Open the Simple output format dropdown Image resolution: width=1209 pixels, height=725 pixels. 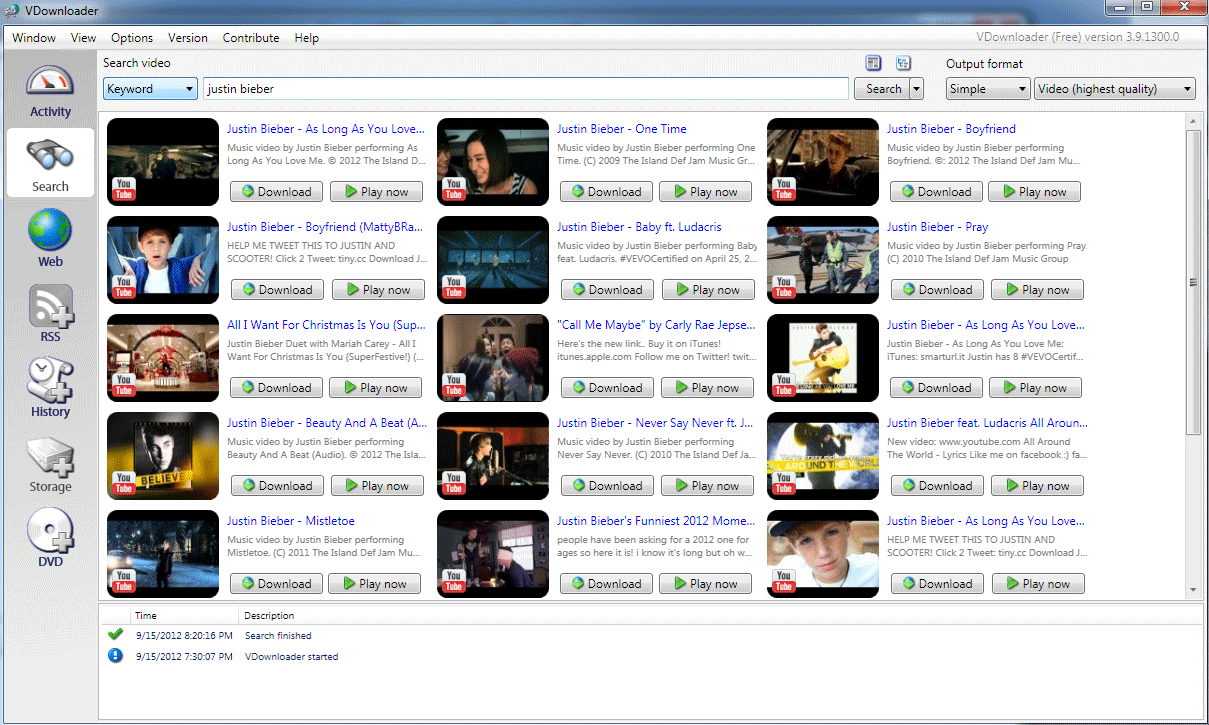tap(987, 89)
